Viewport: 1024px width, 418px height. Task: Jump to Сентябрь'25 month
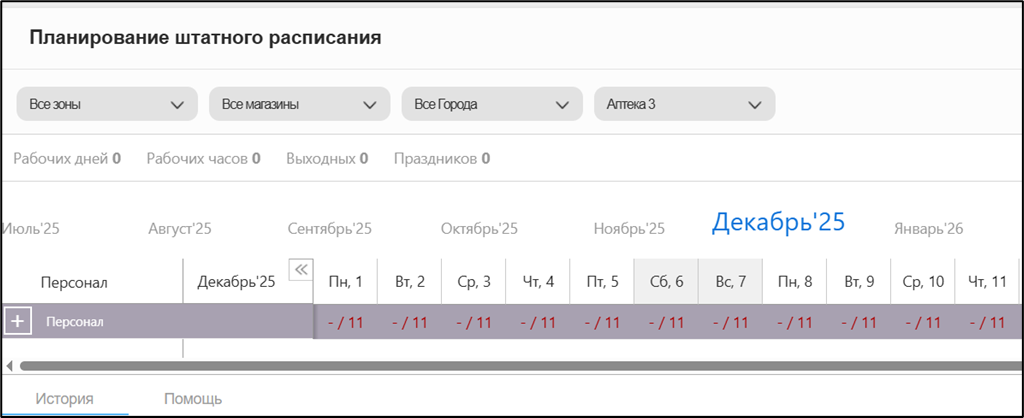pyautogui.click(x=329, y=229)
